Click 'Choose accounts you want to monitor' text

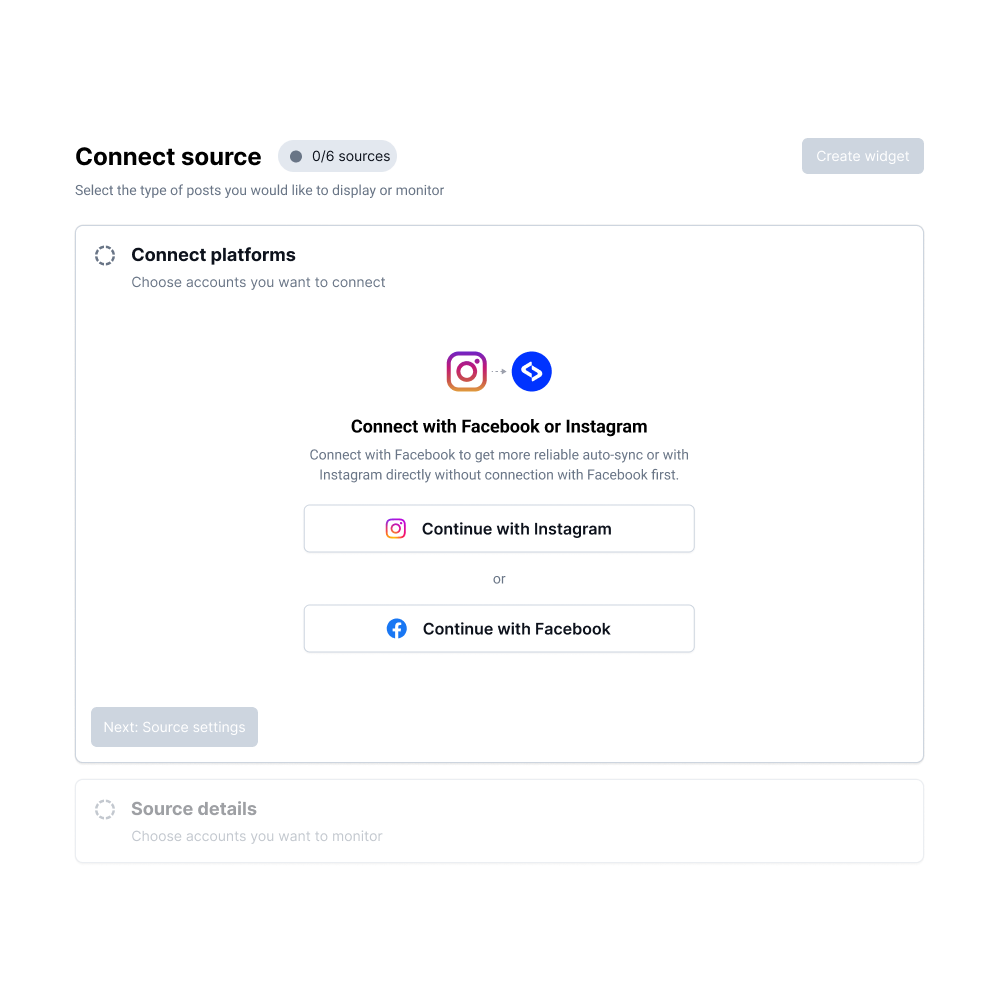click(257, 836)
